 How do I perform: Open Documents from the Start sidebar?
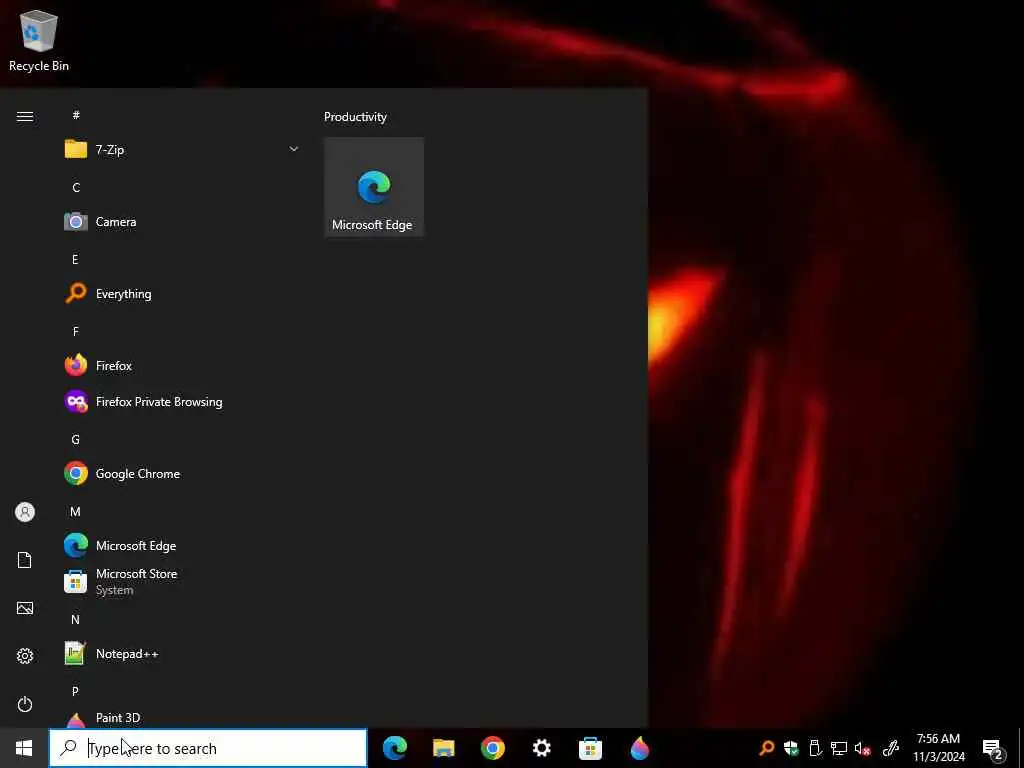click(x=25, y=560)
